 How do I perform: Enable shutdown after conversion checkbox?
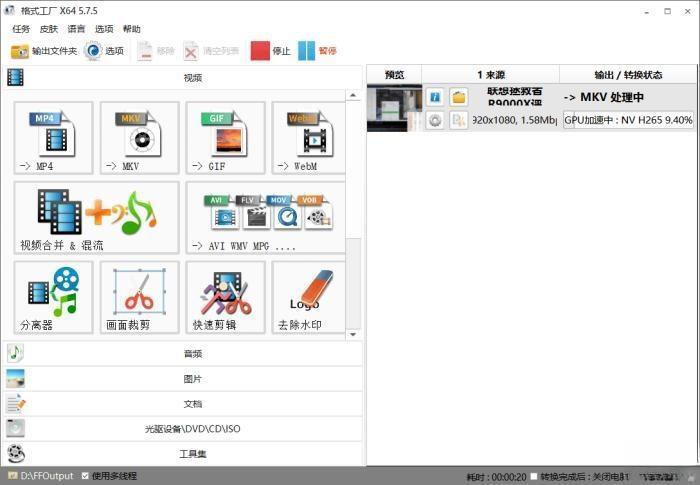[x=532, y=477]
